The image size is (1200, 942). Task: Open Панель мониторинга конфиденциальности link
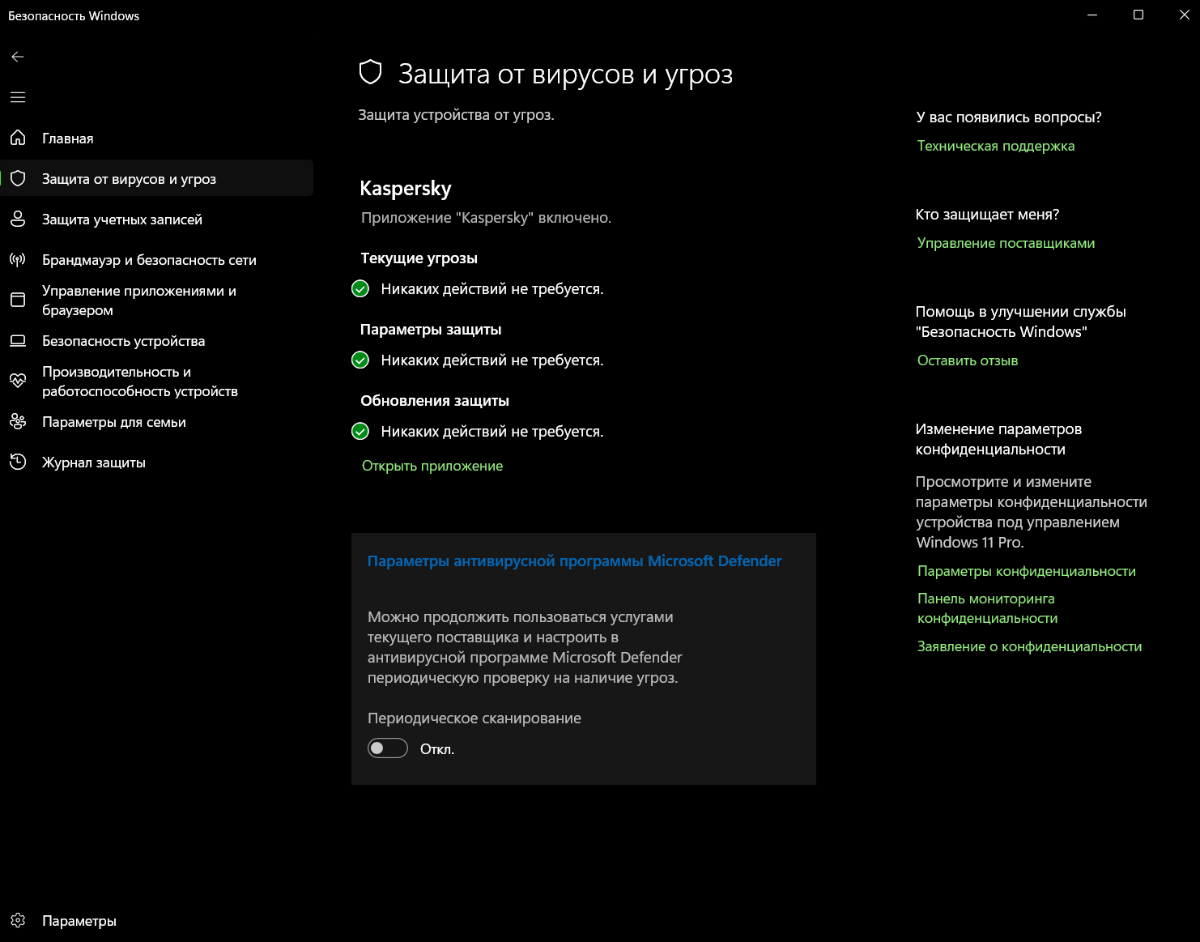pos(987,608)
